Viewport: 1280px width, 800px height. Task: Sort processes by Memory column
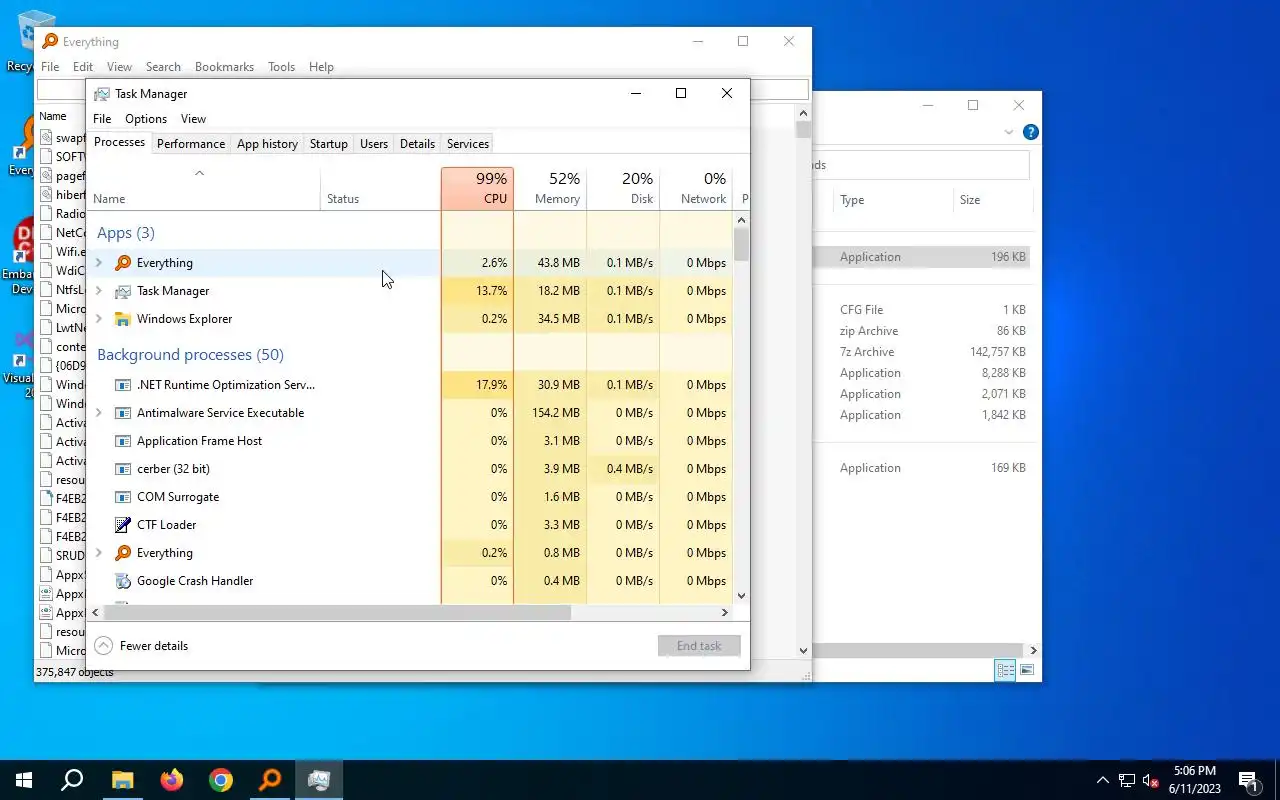pyautogui.click(x=550, y=188)
